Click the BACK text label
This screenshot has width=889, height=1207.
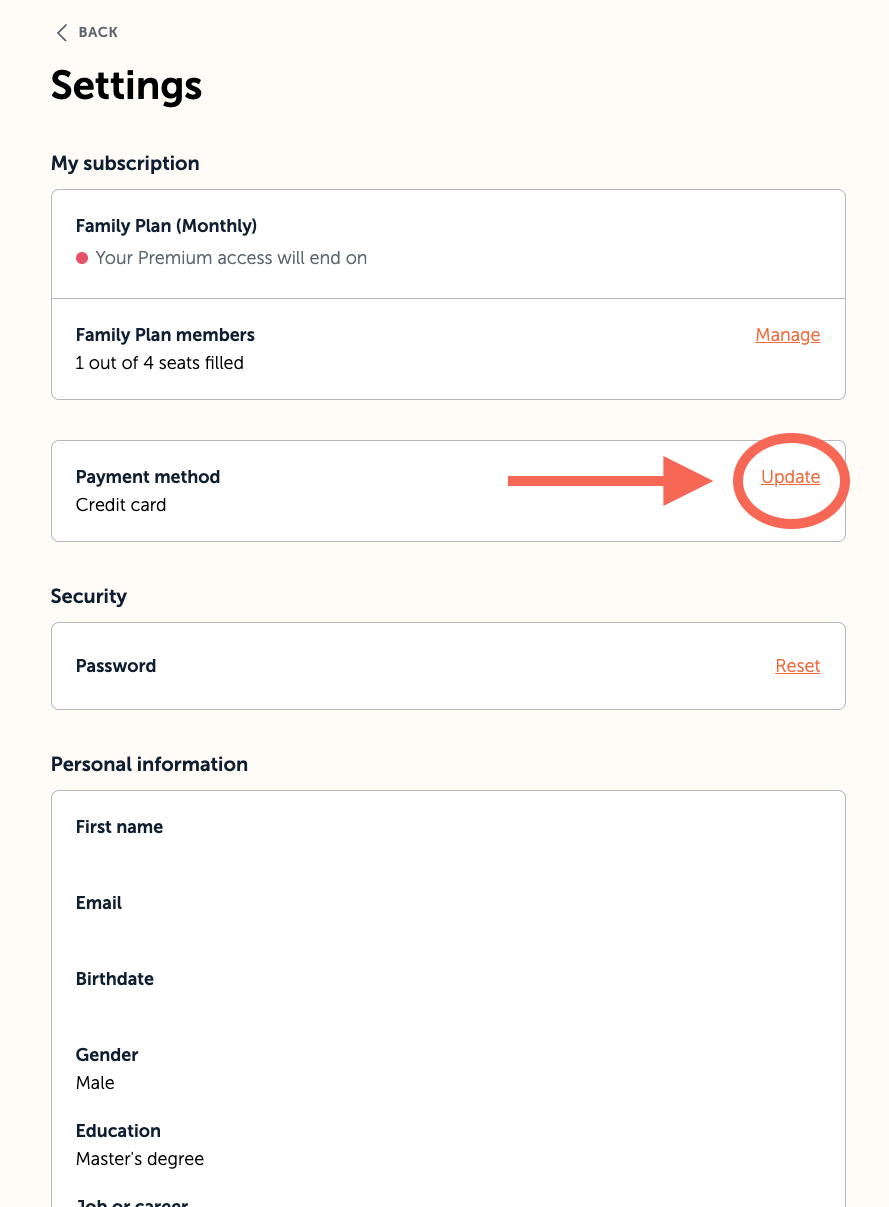click(98, 33)
